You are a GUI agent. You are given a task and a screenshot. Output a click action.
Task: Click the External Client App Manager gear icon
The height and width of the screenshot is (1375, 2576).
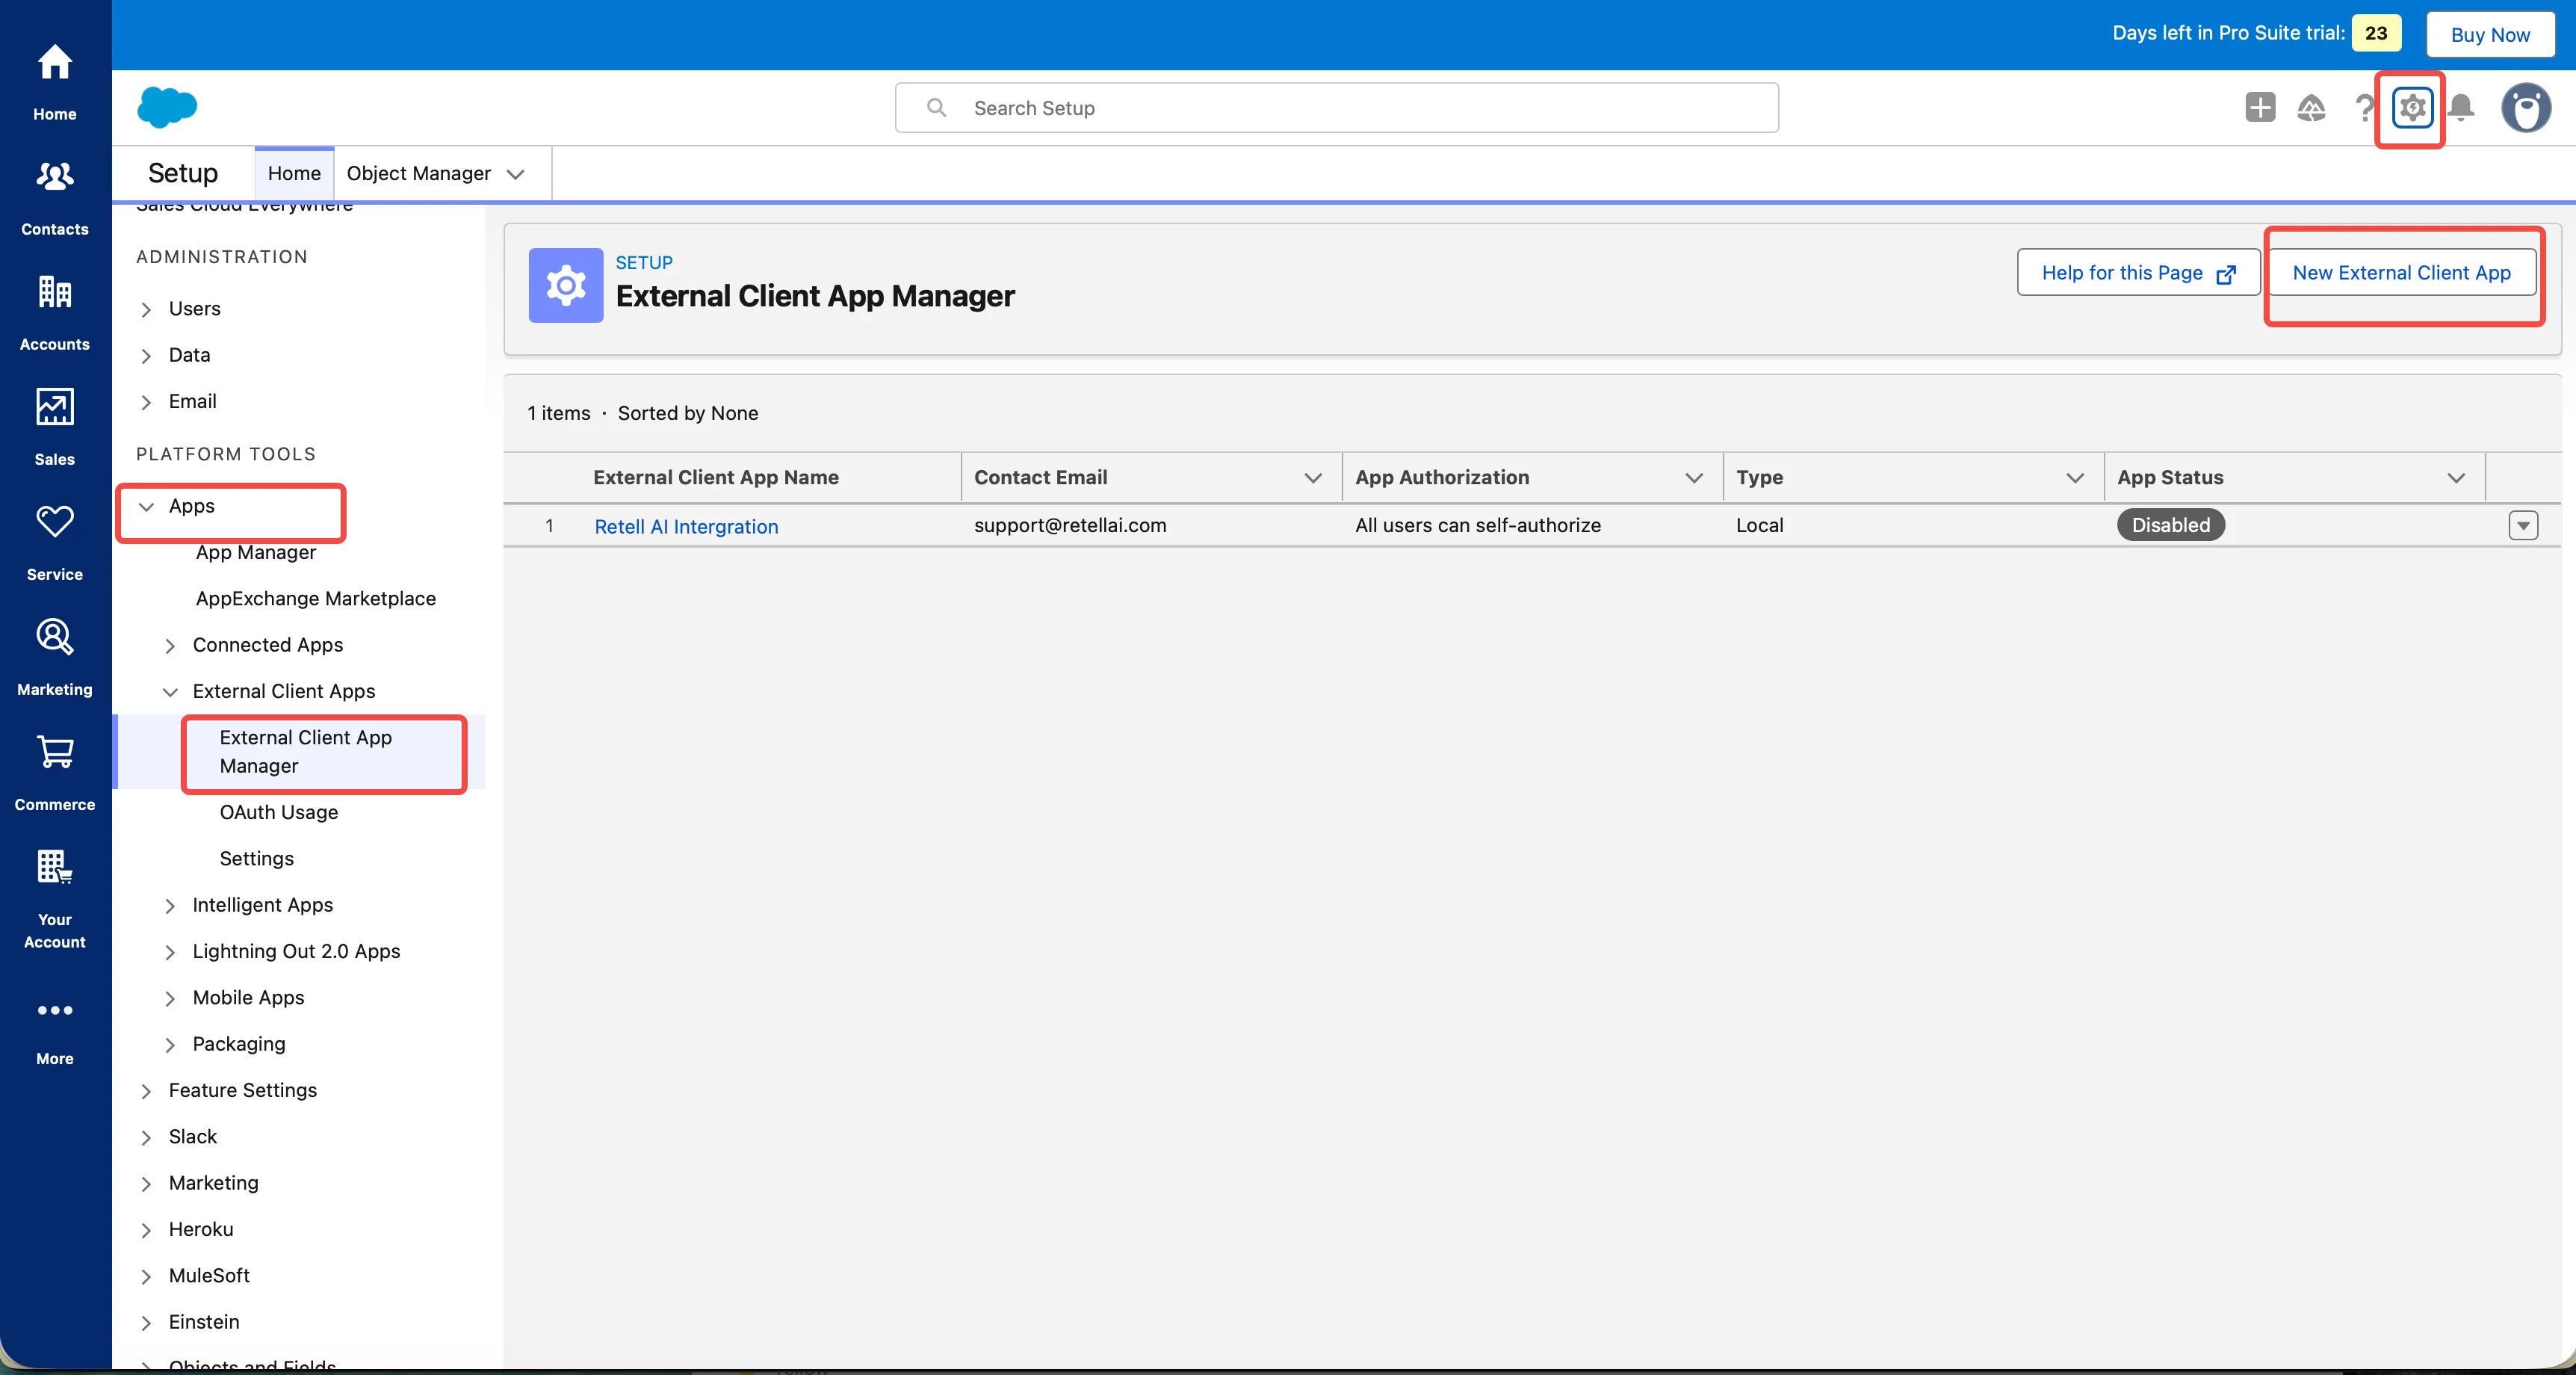click(x=566, y=285)
